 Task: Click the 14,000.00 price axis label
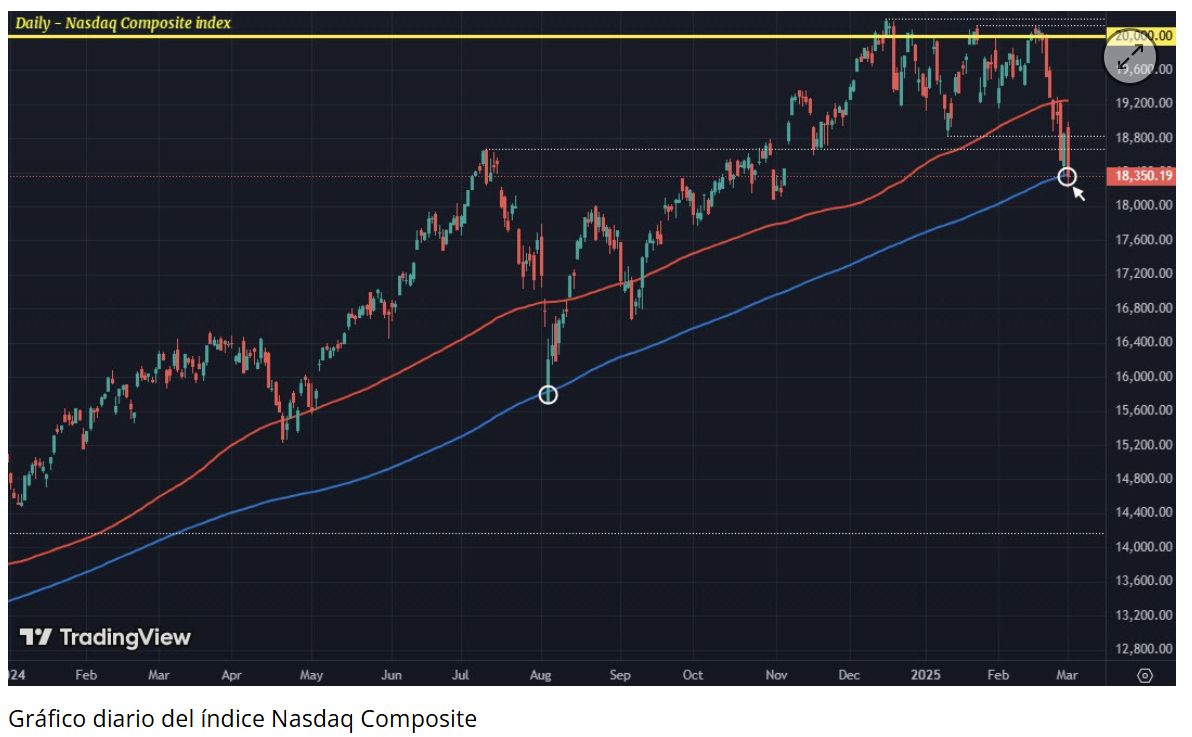1145,547
